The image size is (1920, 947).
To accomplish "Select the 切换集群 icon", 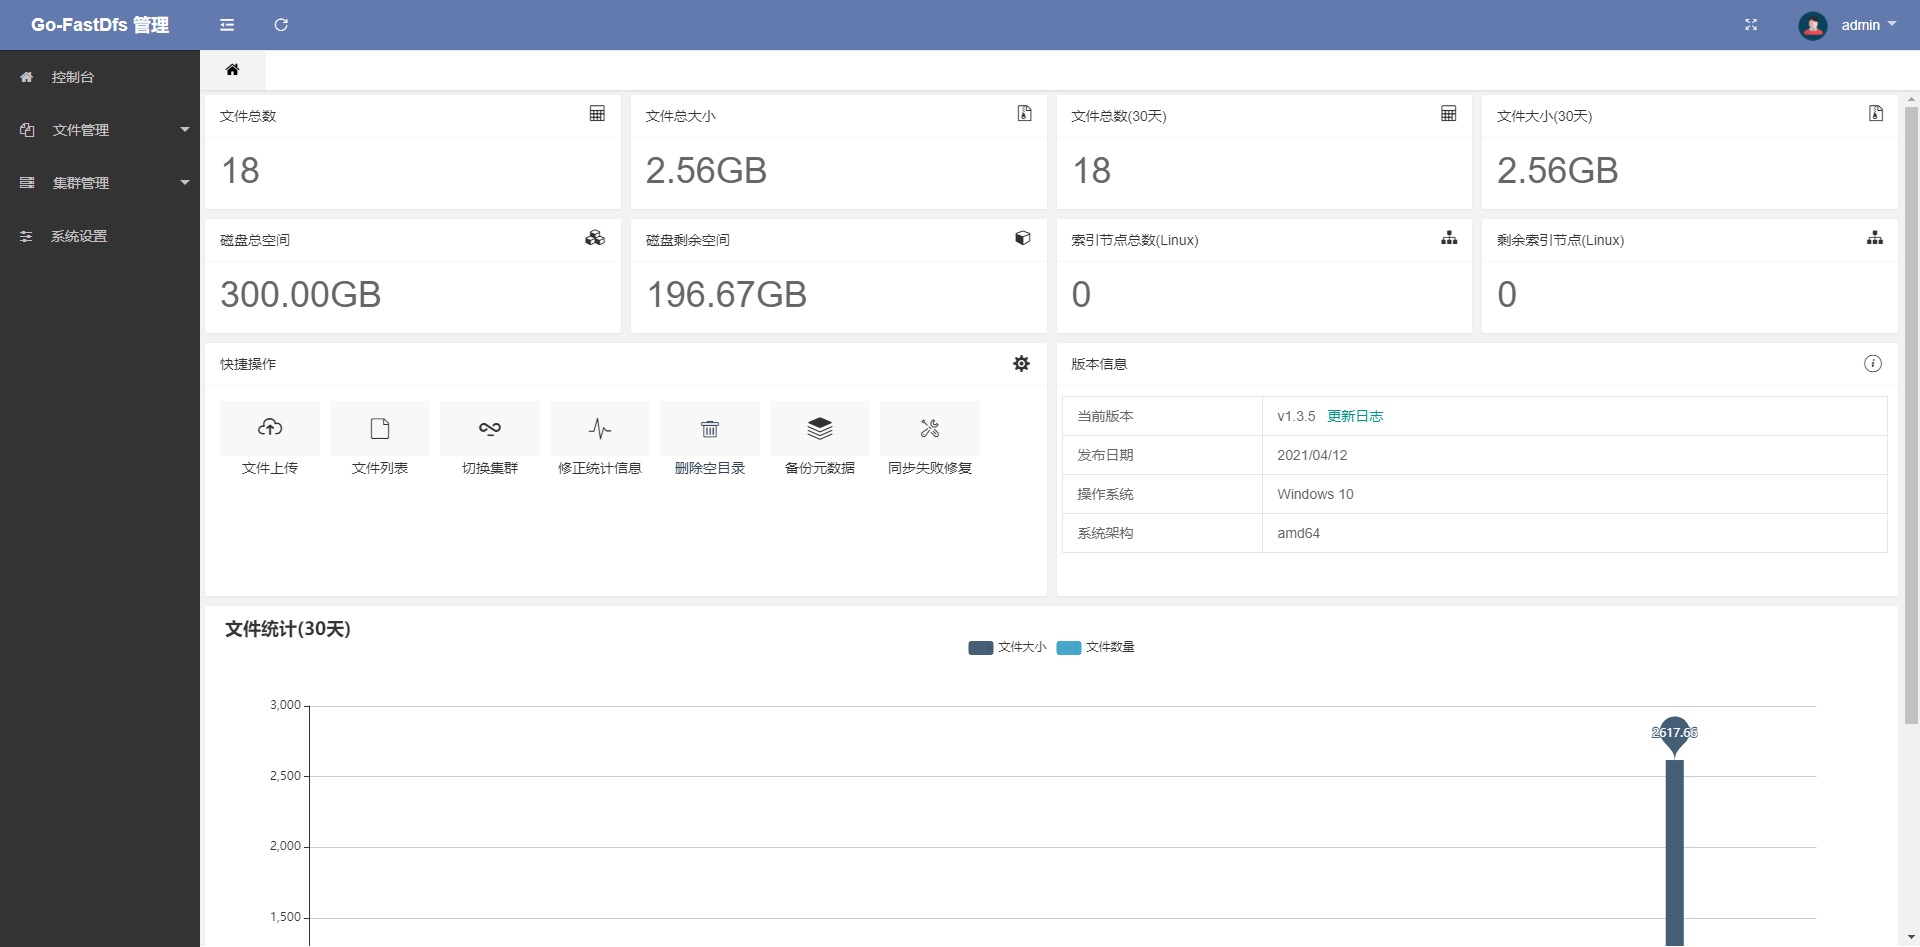I will click(489, 428).
